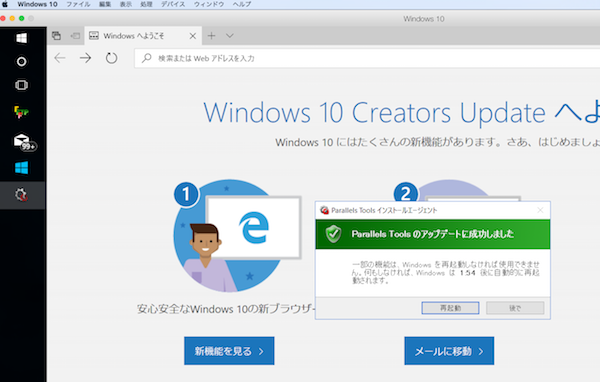Open Task View icon in sidebar

click(21, 85)
